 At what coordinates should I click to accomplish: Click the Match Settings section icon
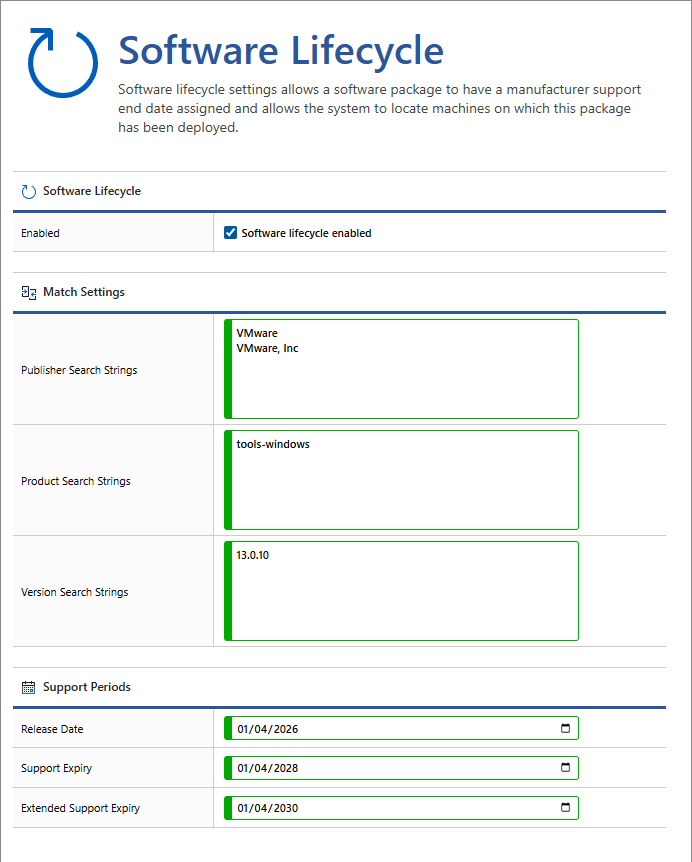(29, 293)
